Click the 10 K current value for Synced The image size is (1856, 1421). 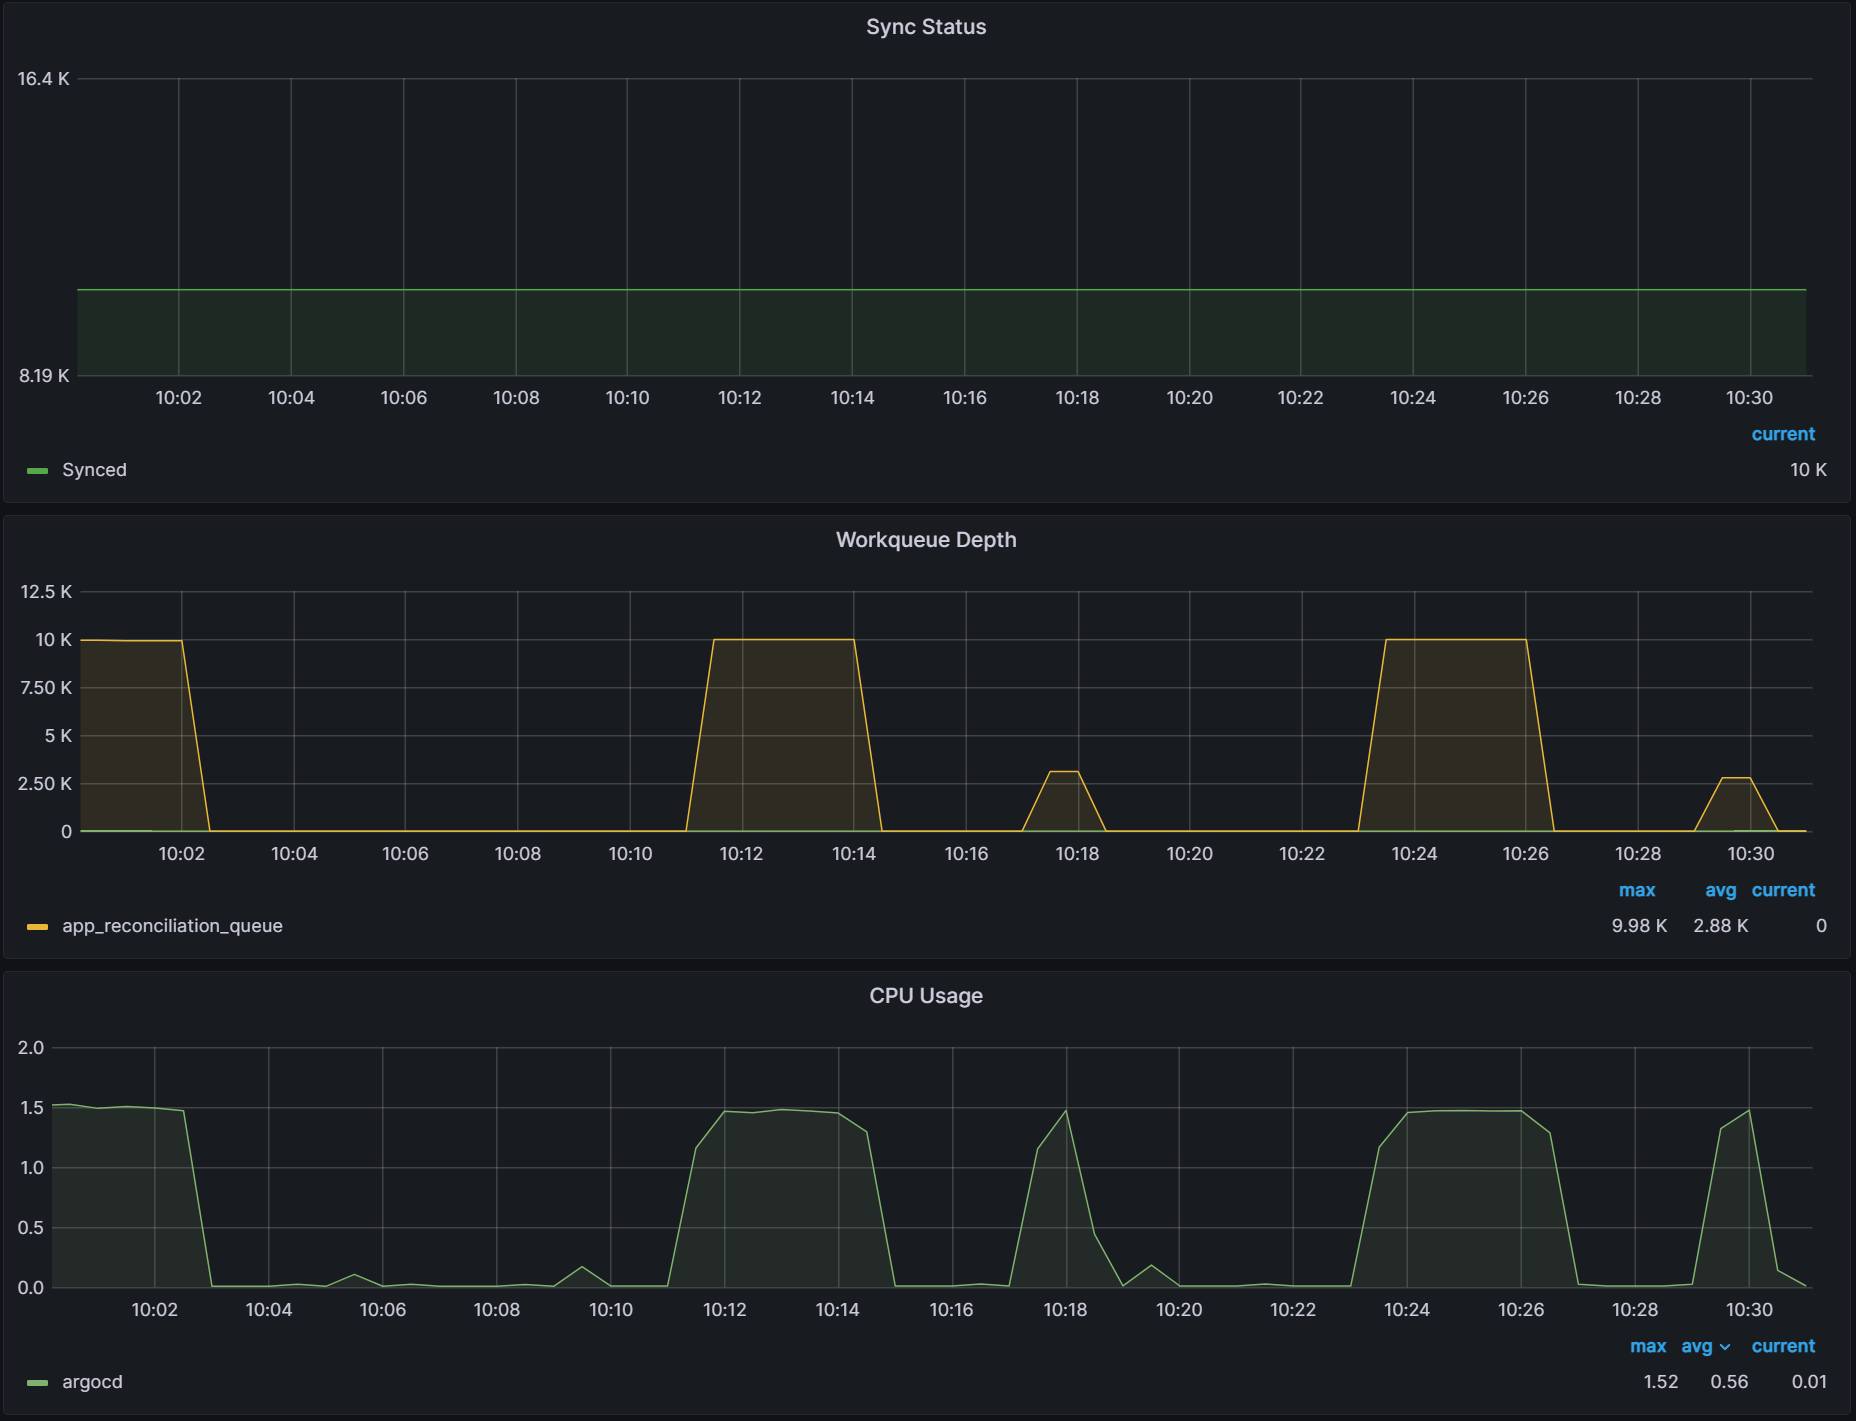[1808, 470]
